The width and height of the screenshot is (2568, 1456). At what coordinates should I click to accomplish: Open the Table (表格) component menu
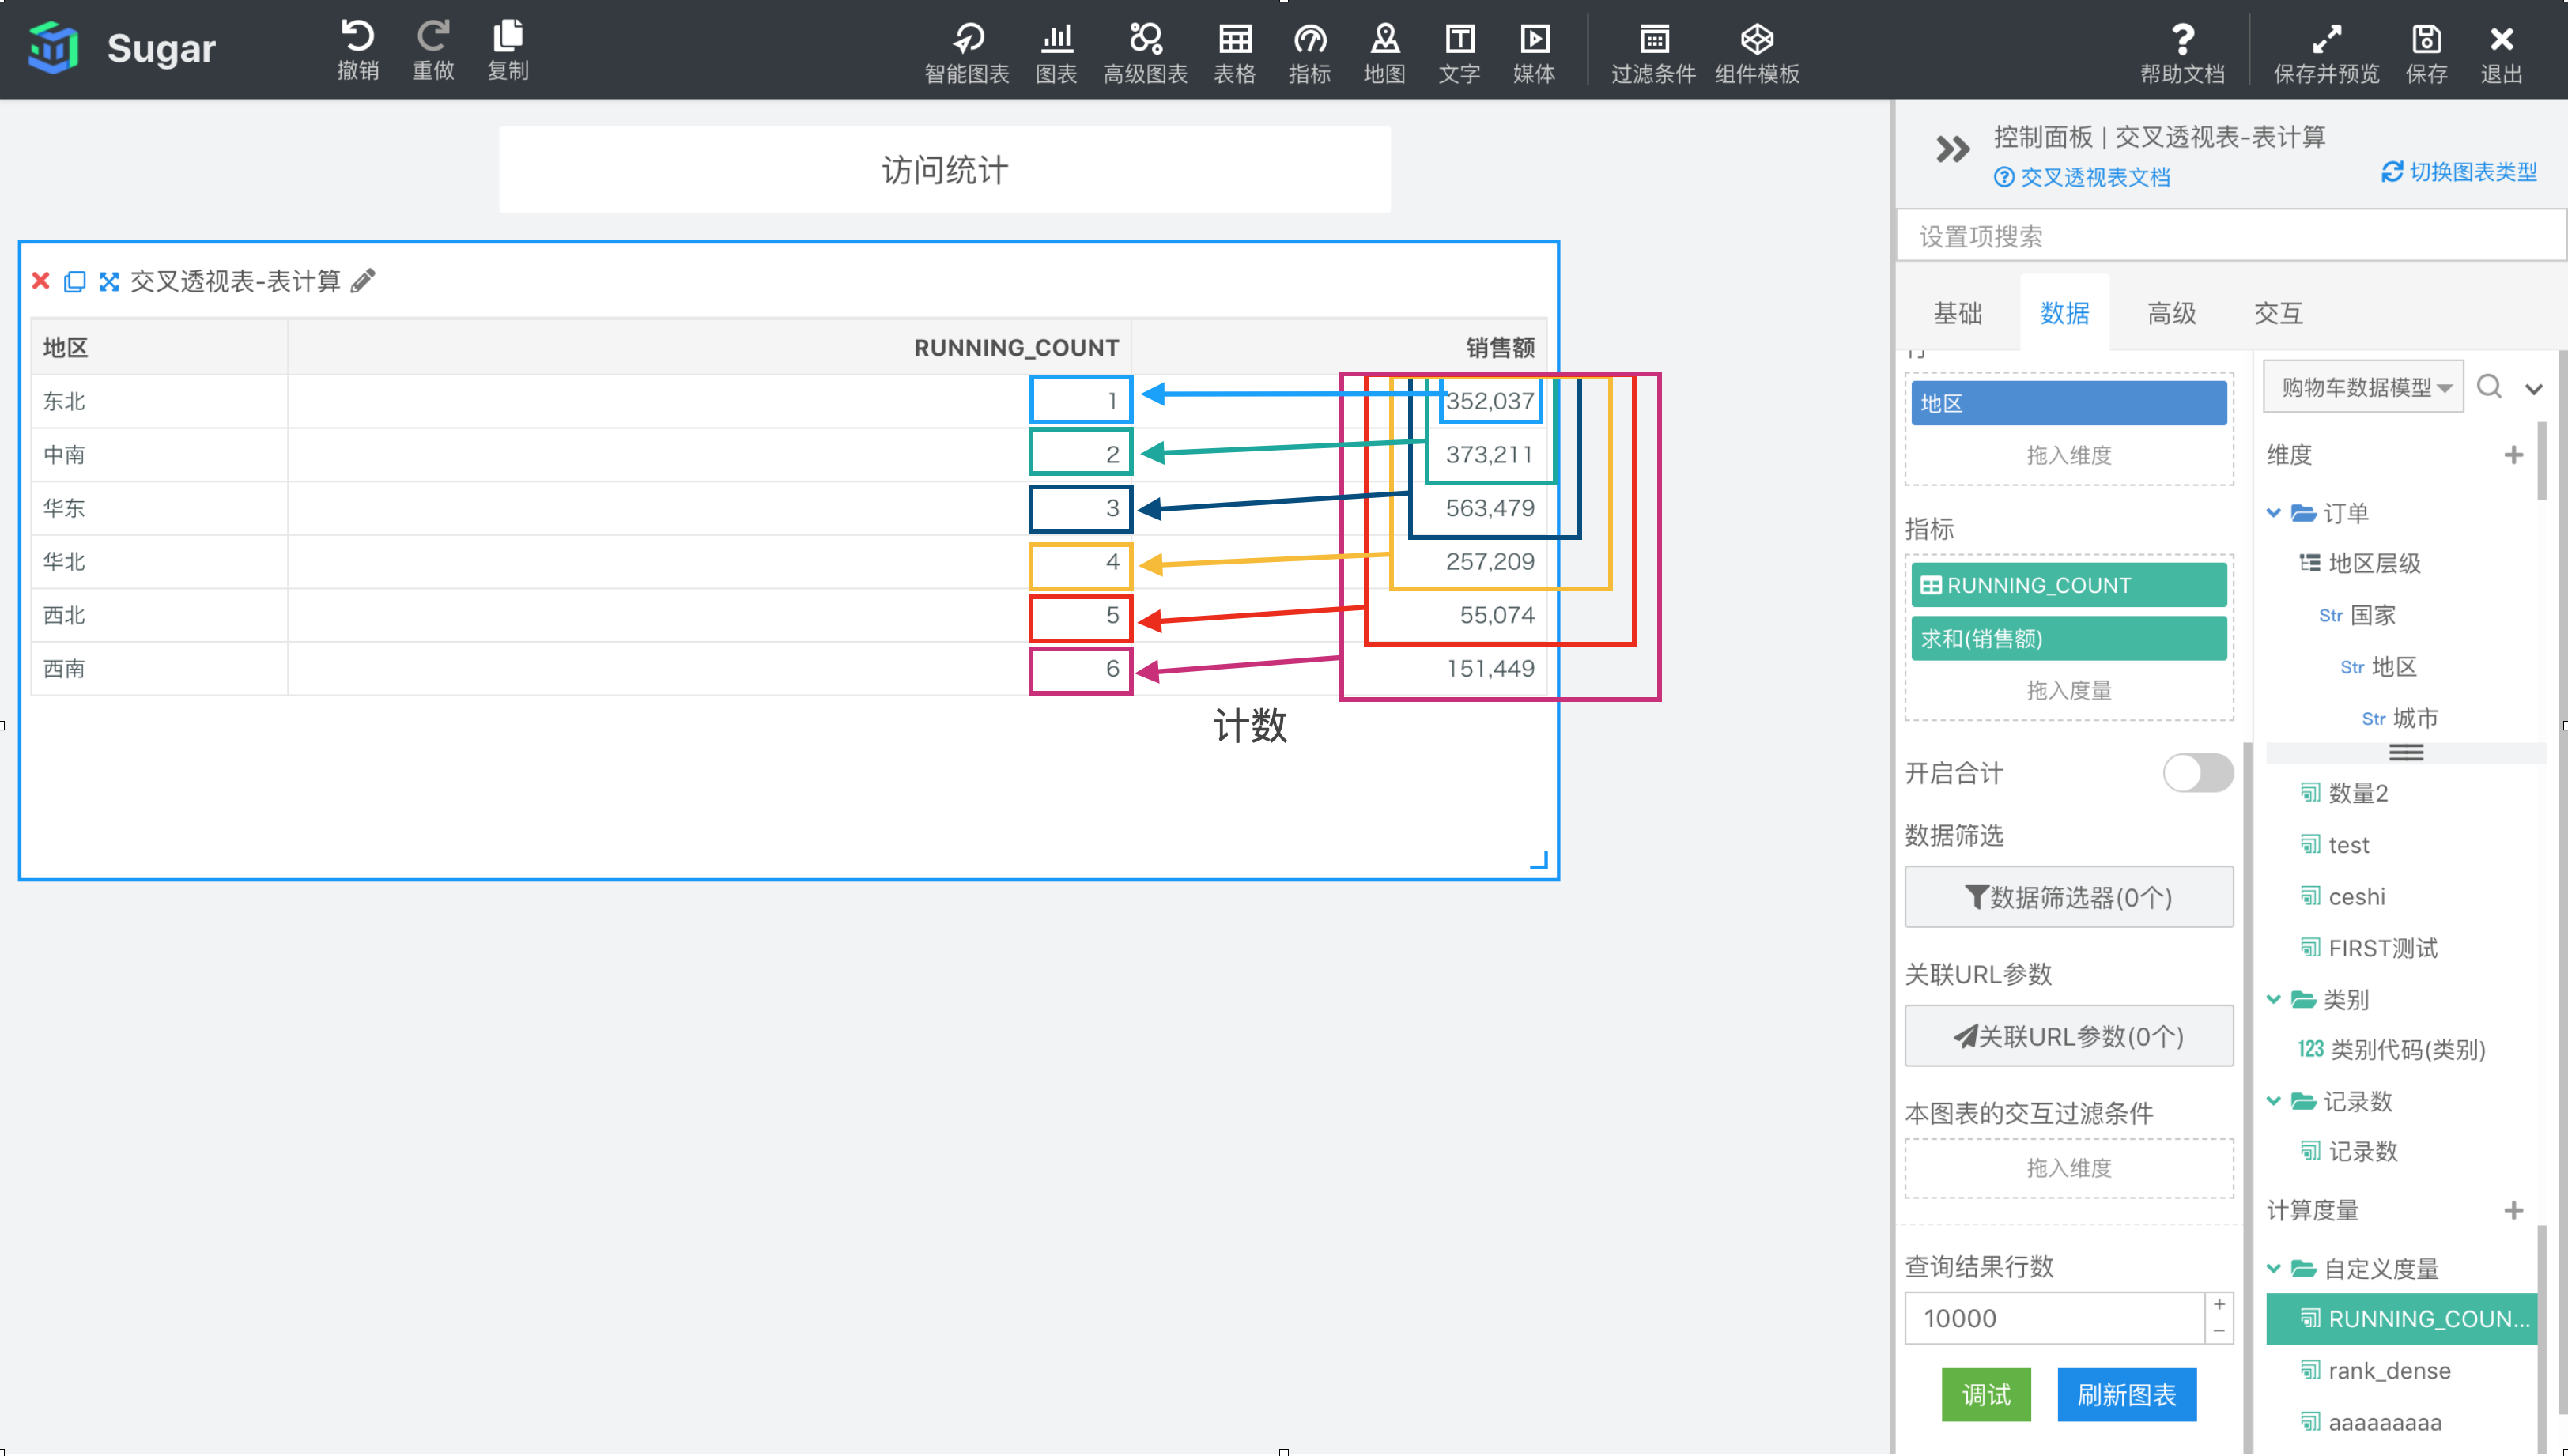tap(1234, 52)
